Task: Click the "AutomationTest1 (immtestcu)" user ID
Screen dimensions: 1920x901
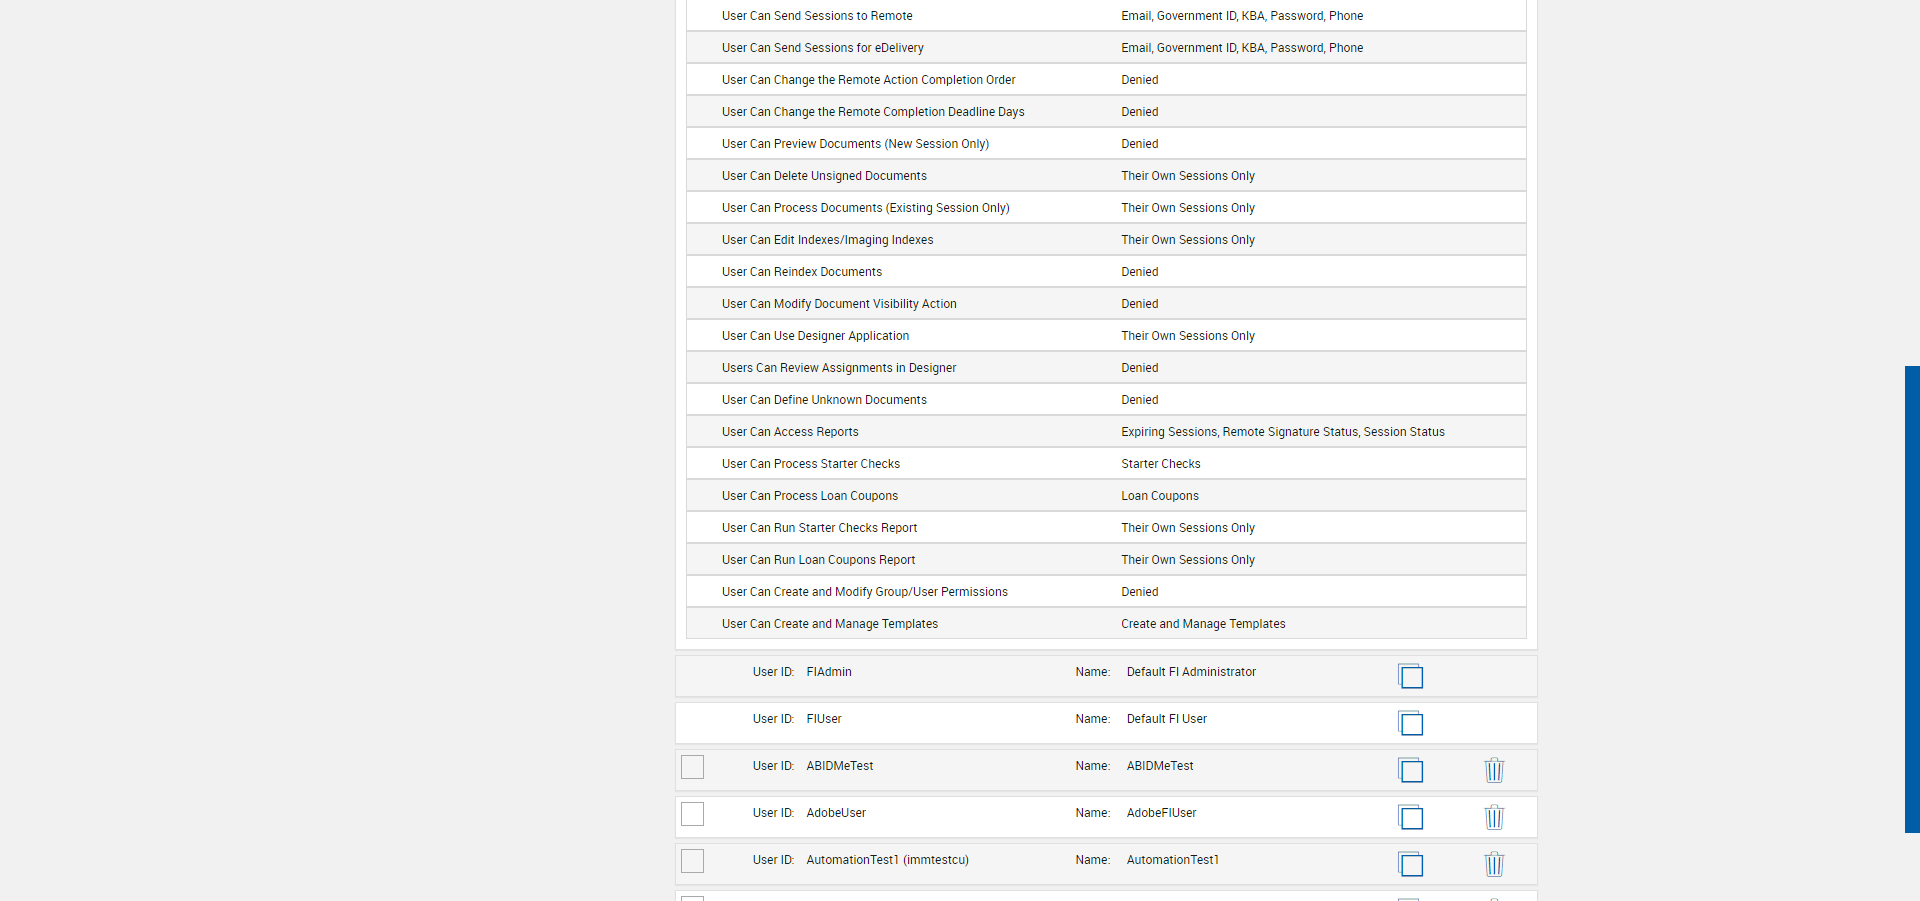Action: [x=887, y=860]
